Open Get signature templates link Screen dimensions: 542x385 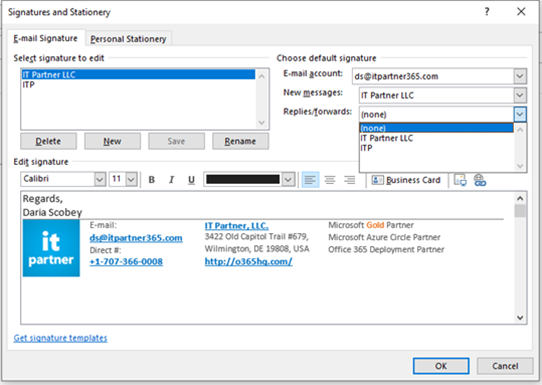click(60, 338)
